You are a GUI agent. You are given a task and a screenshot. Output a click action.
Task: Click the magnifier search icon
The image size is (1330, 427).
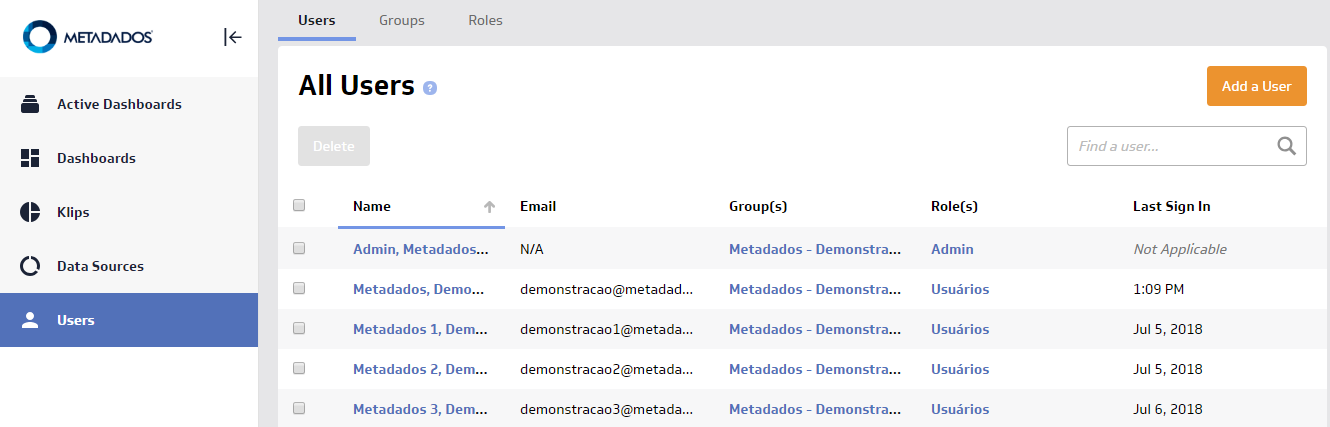click(x=1287, y=146)
